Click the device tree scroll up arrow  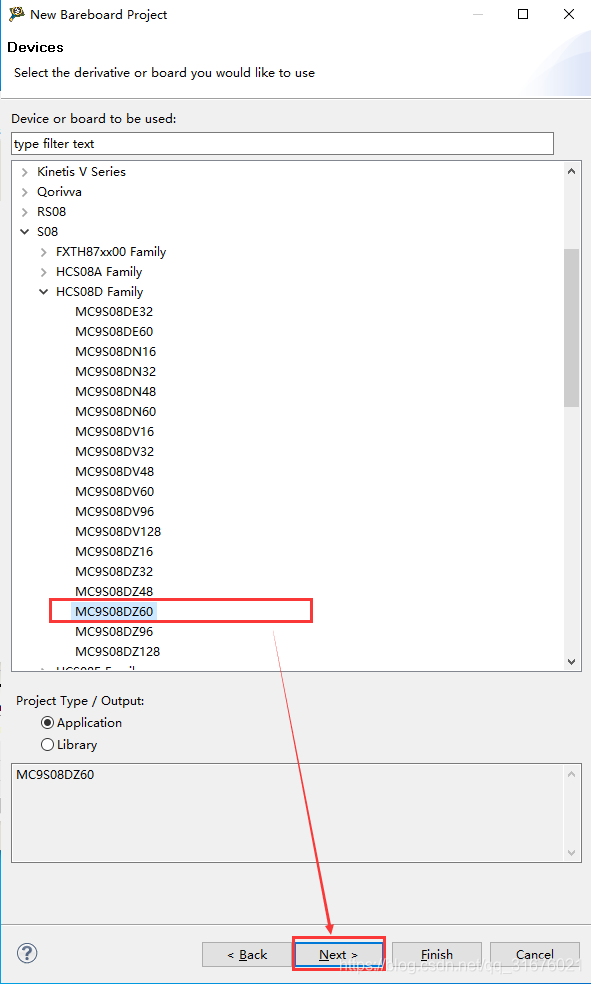click(x=572, y=171)
